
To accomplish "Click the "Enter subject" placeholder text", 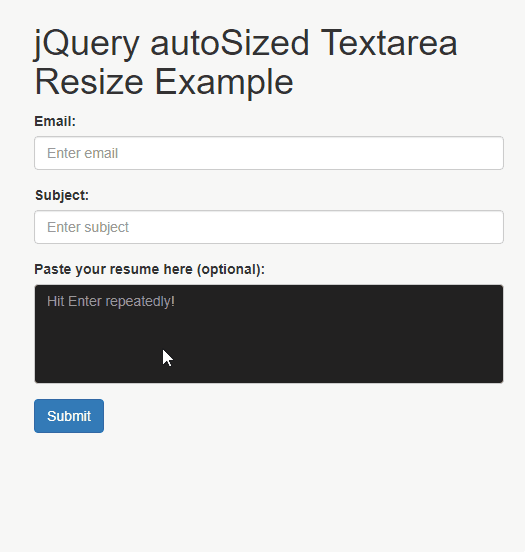I will [88, 227].
